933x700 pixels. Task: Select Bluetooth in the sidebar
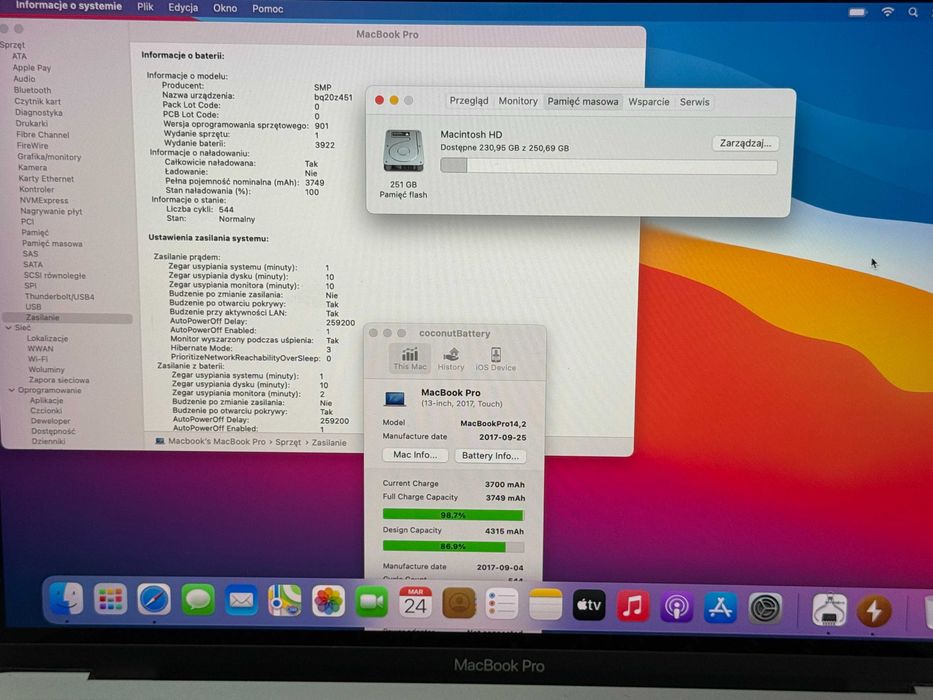[32, 90]
